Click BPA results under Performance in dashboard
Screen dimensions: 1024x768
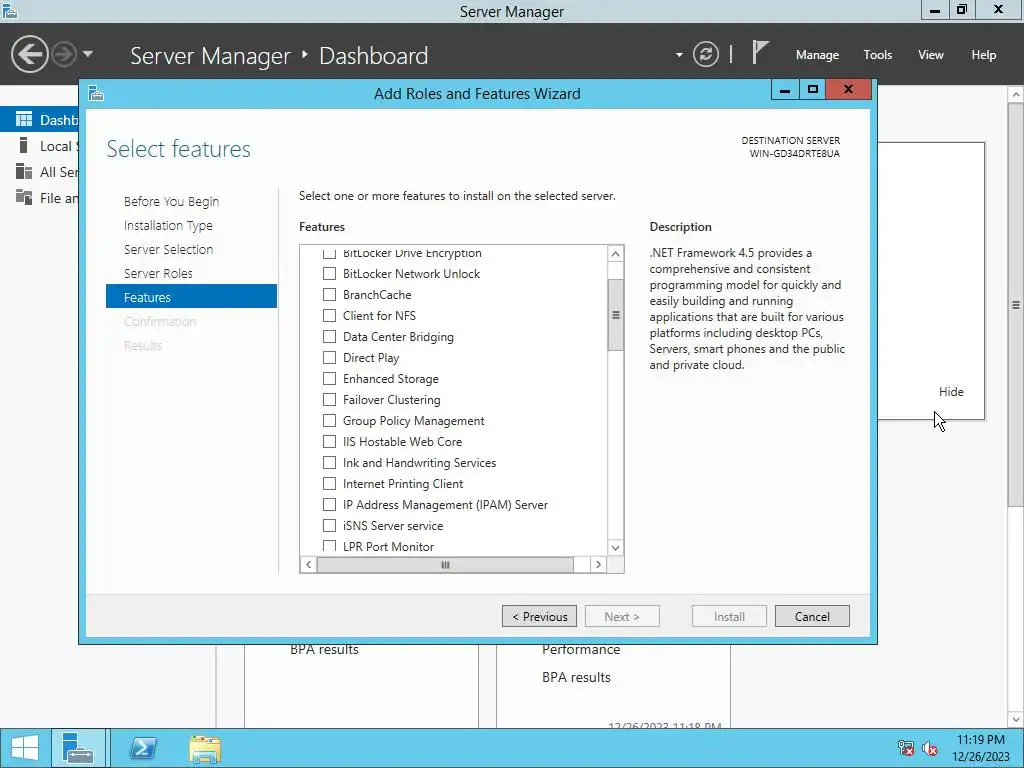576,677
